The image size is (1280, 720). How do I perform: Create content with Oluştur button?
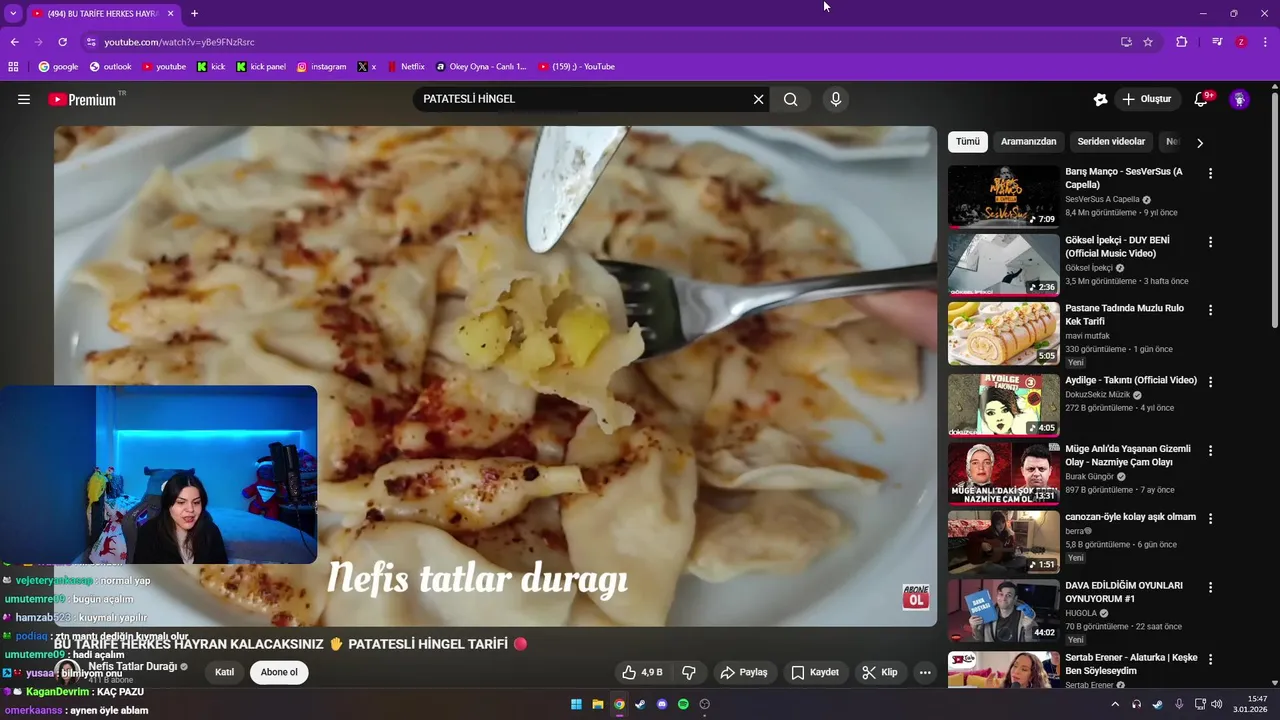[x=1147, y=99]
